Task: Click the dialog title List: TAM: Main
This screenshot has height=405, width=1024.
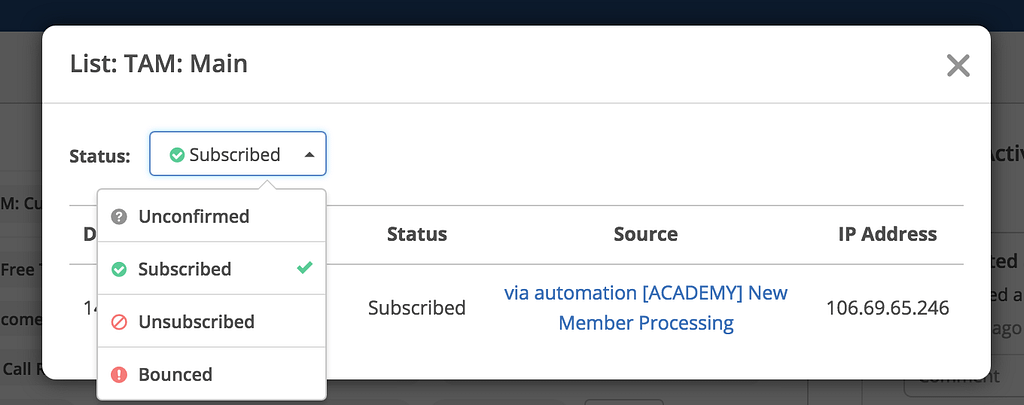Action: 159,64
